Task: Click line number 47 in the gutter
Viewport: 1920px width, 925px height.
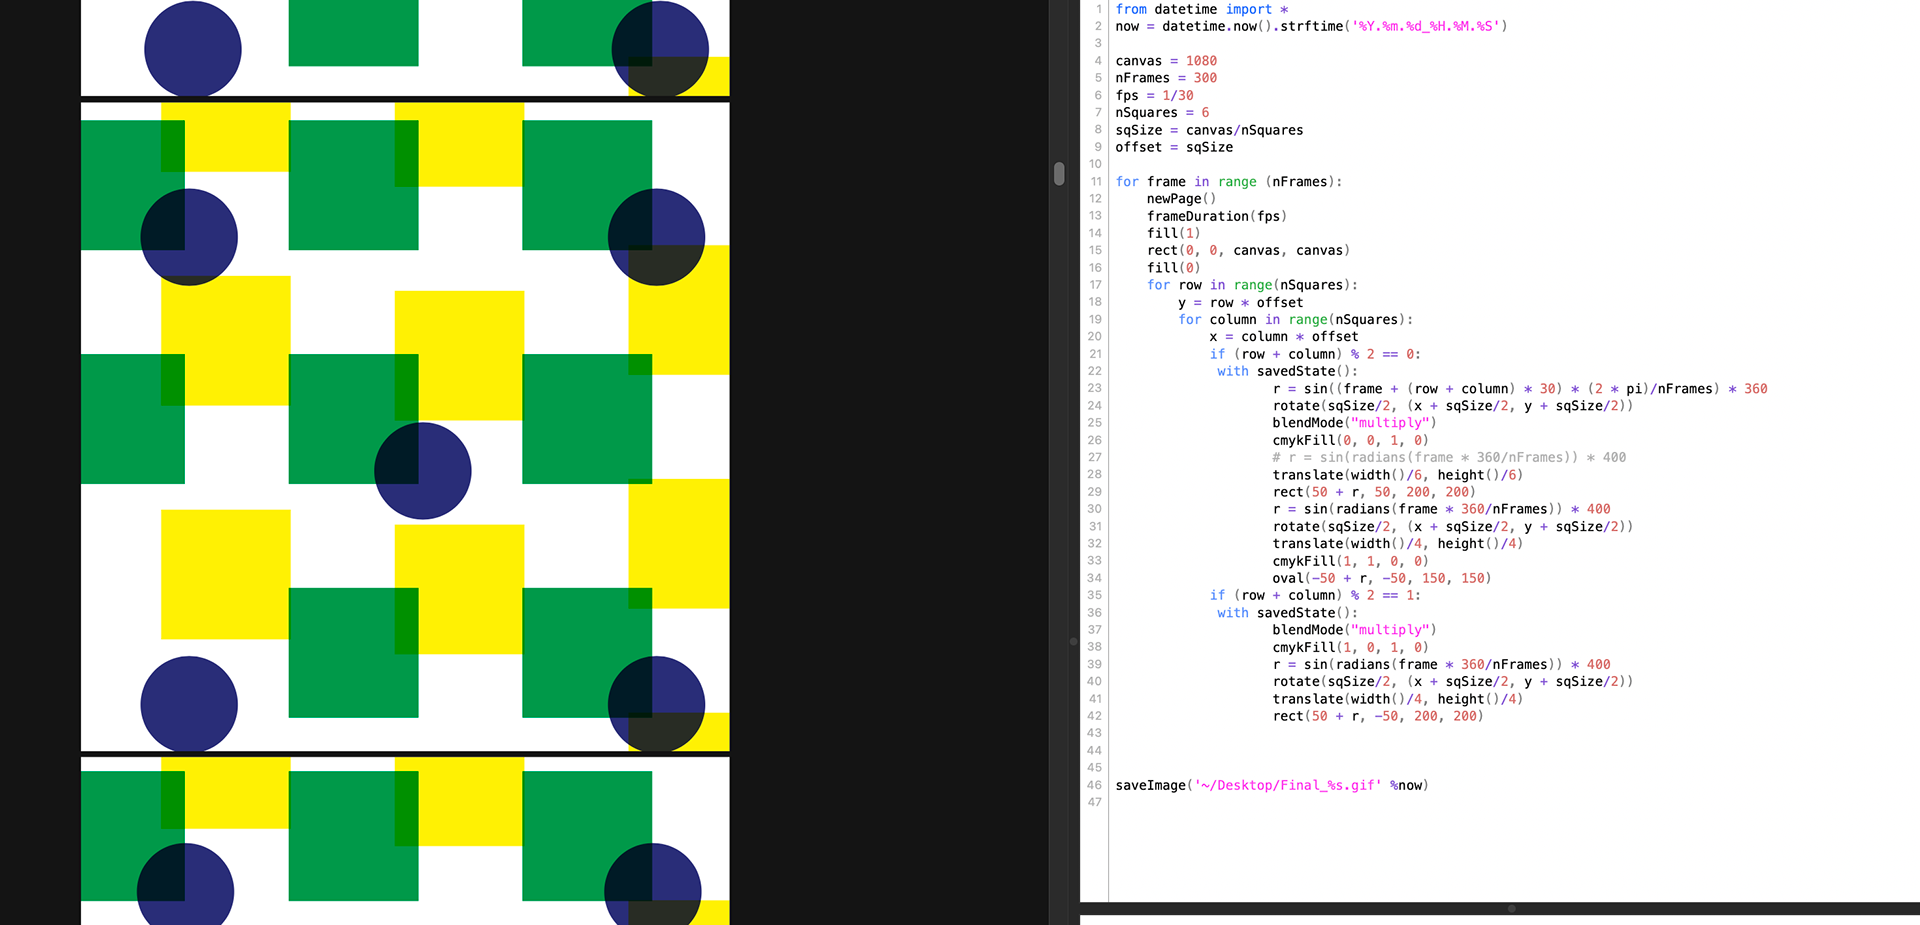Action: [x=1095, y=802]
